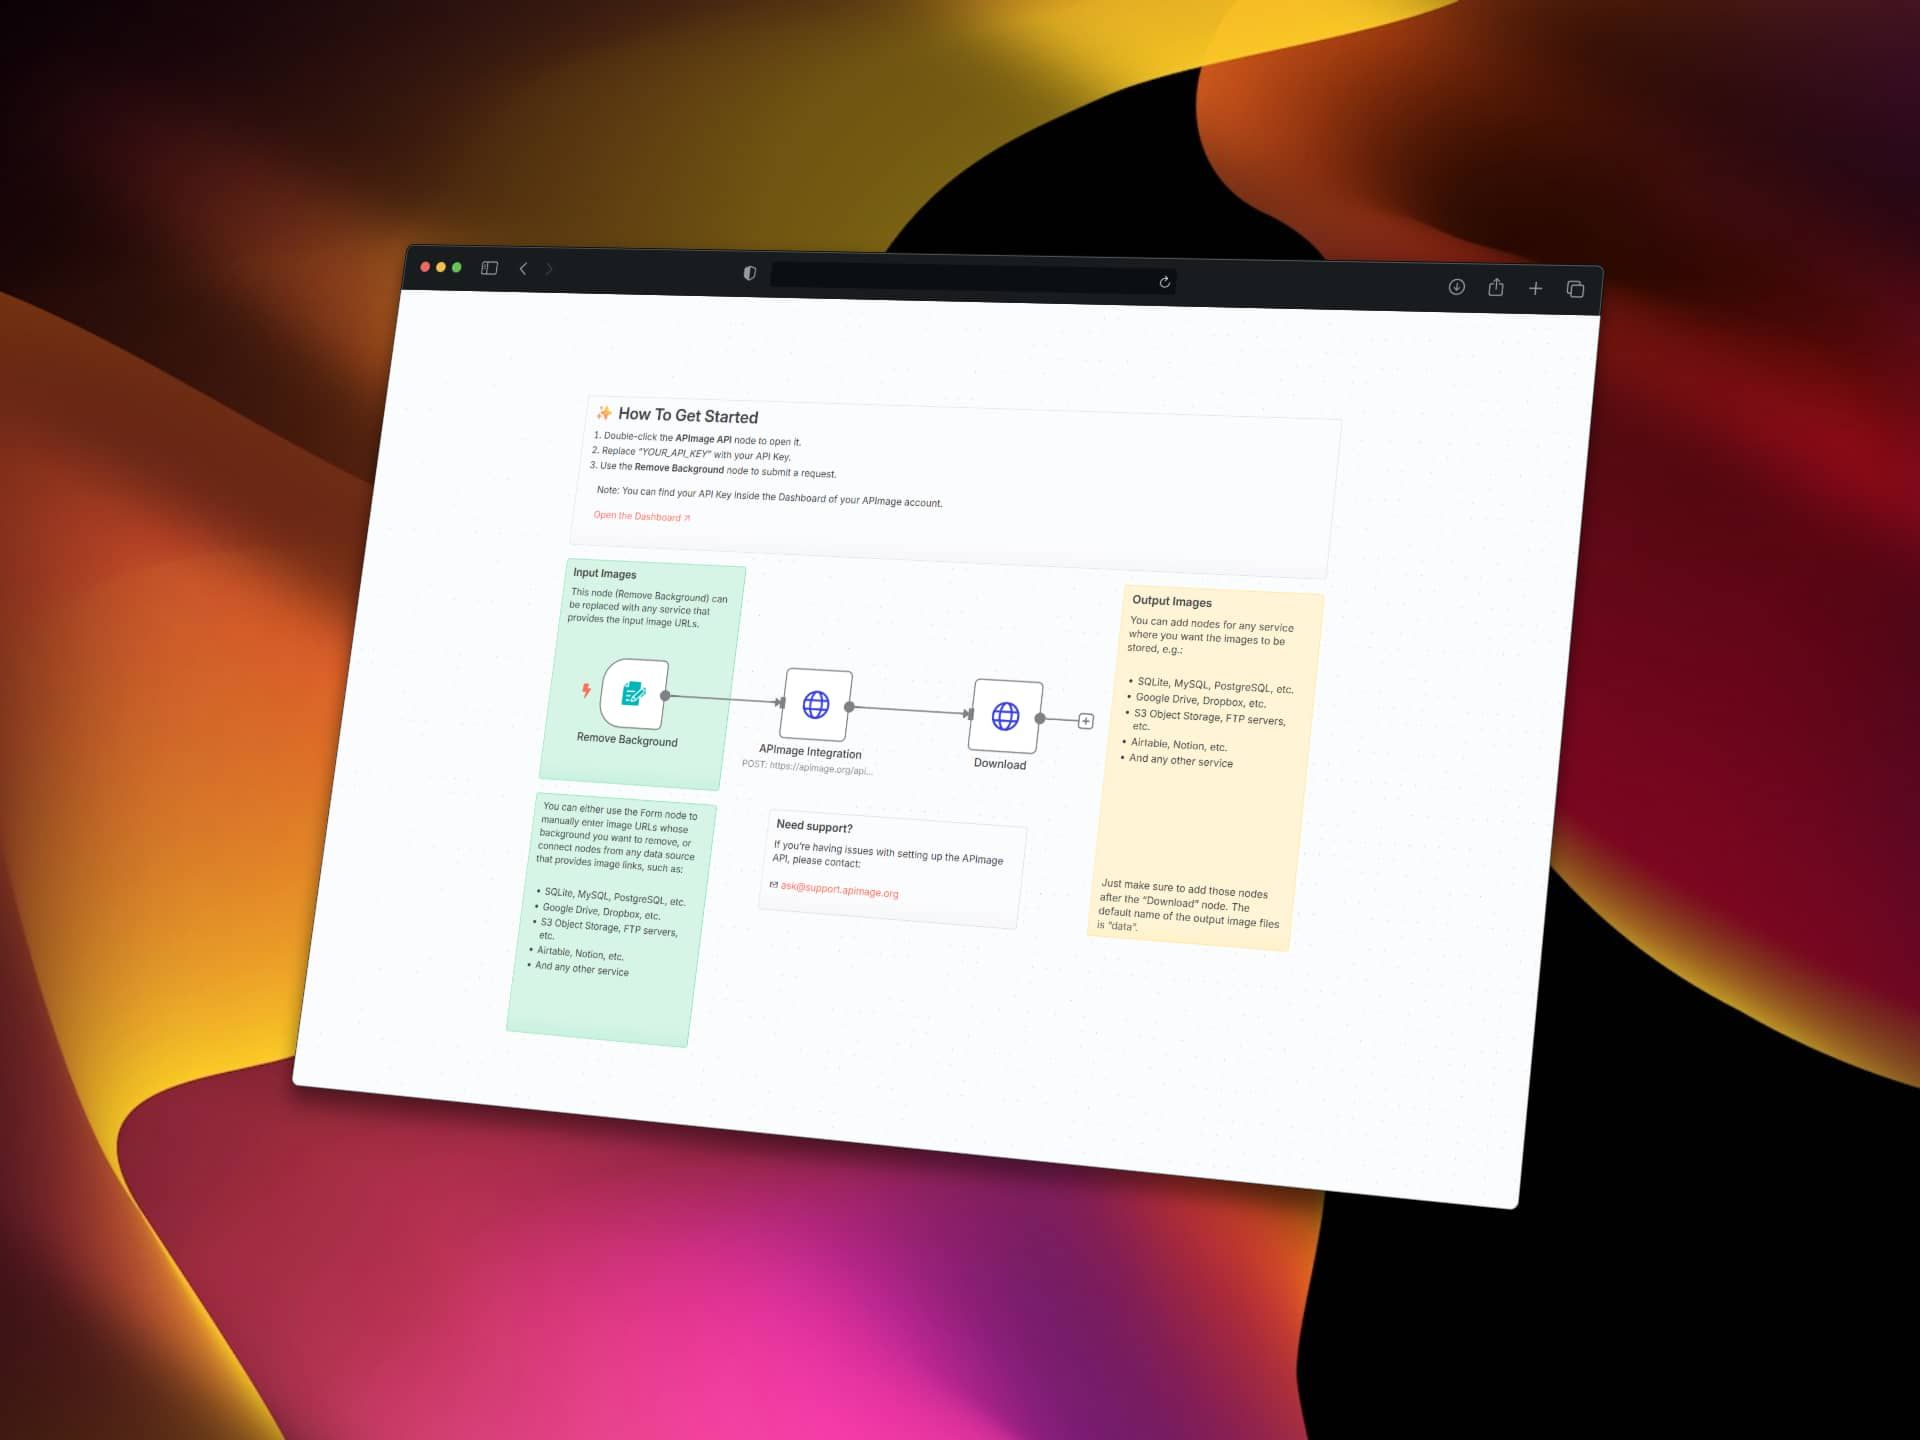
Task: Click the APImage Integration node output connector
Action: coord(849,707)
